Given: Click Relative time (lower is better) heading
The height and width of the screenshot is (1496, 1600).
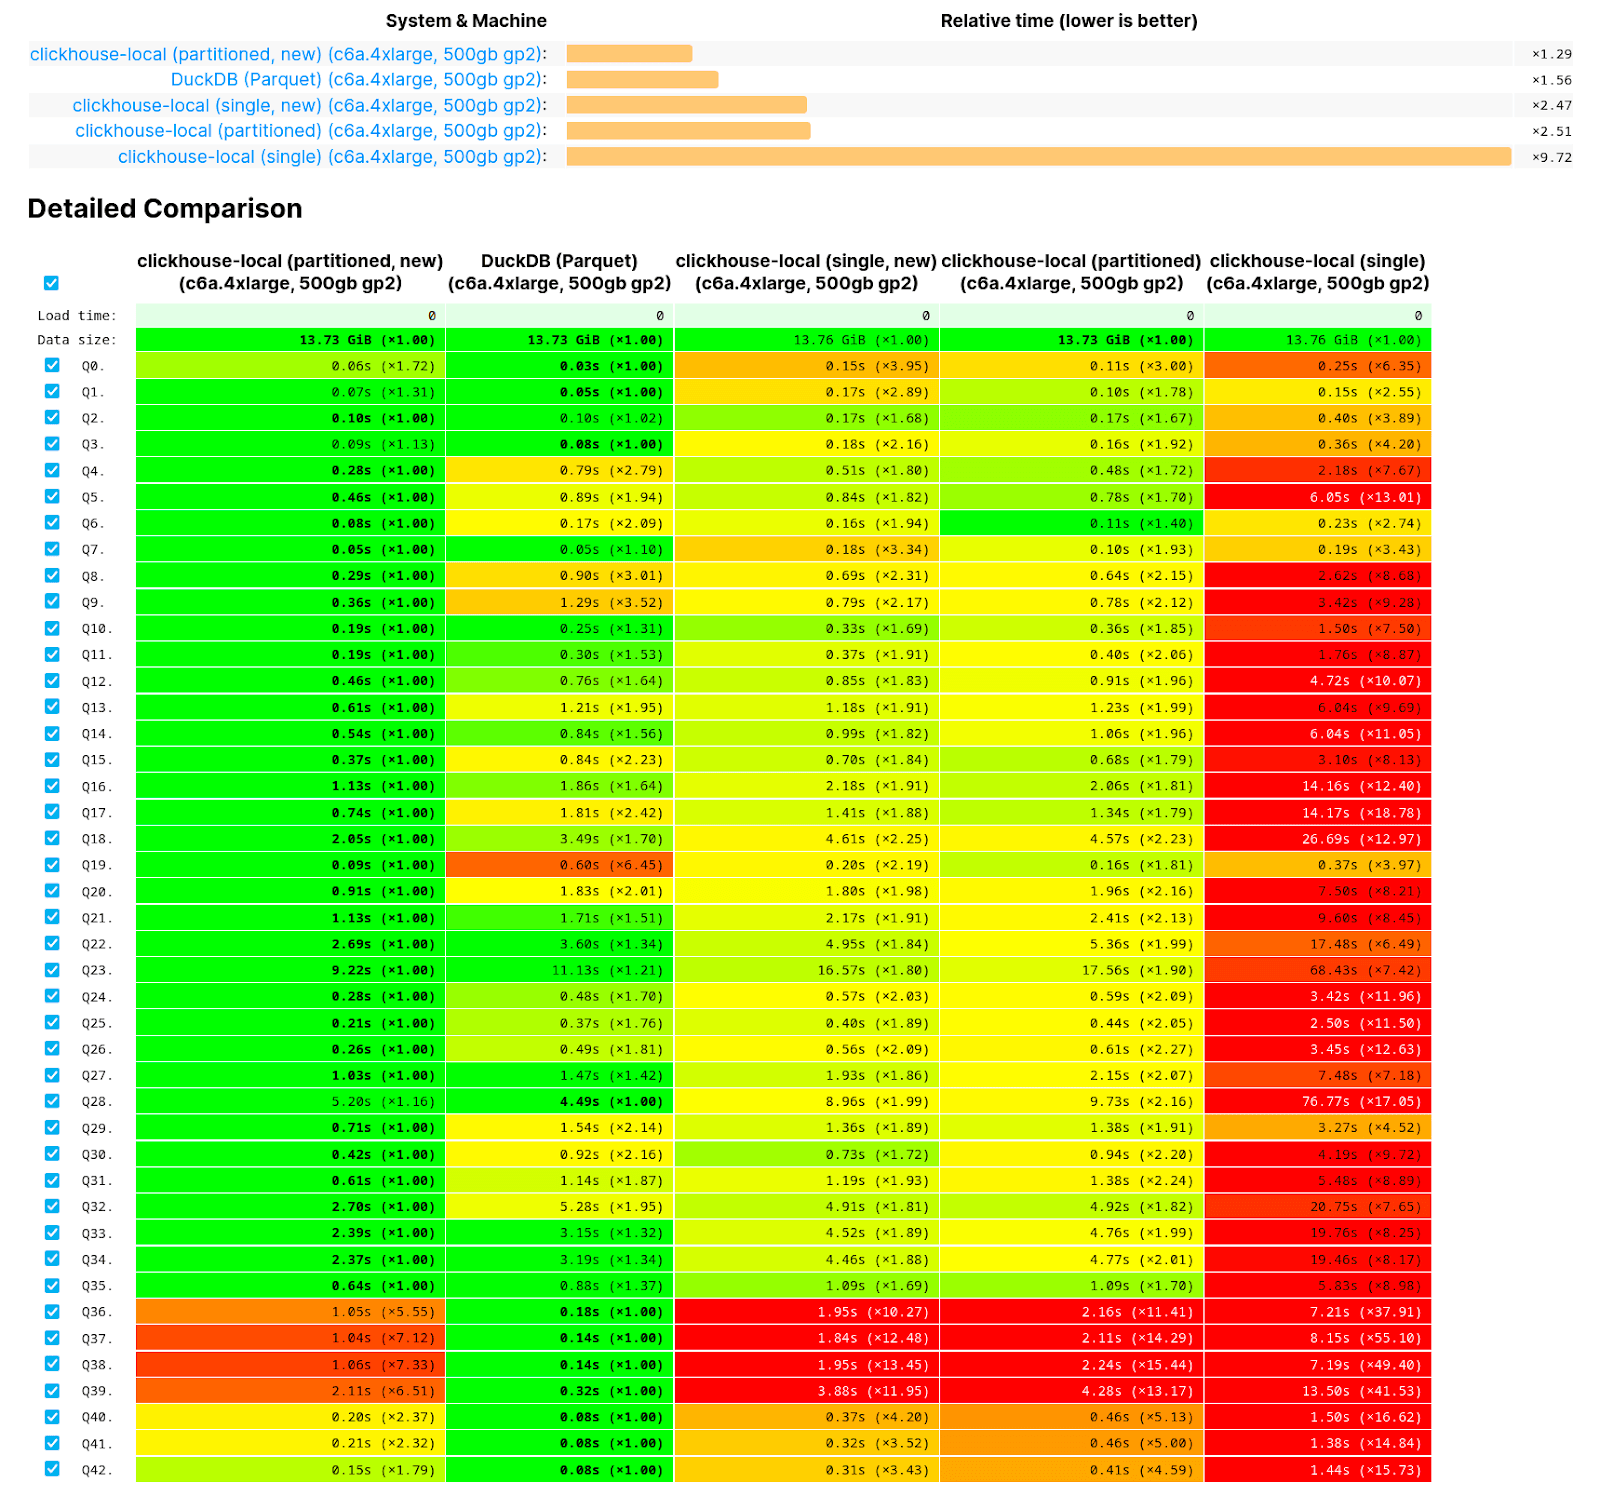Looking at the screenshot, I should pos(1069,21).
